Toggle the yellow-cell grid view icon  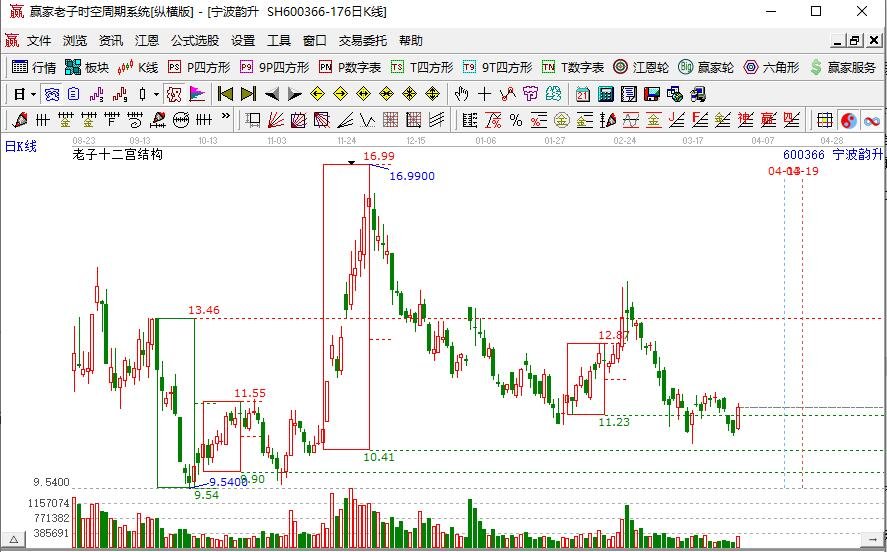tap(825, 120)
